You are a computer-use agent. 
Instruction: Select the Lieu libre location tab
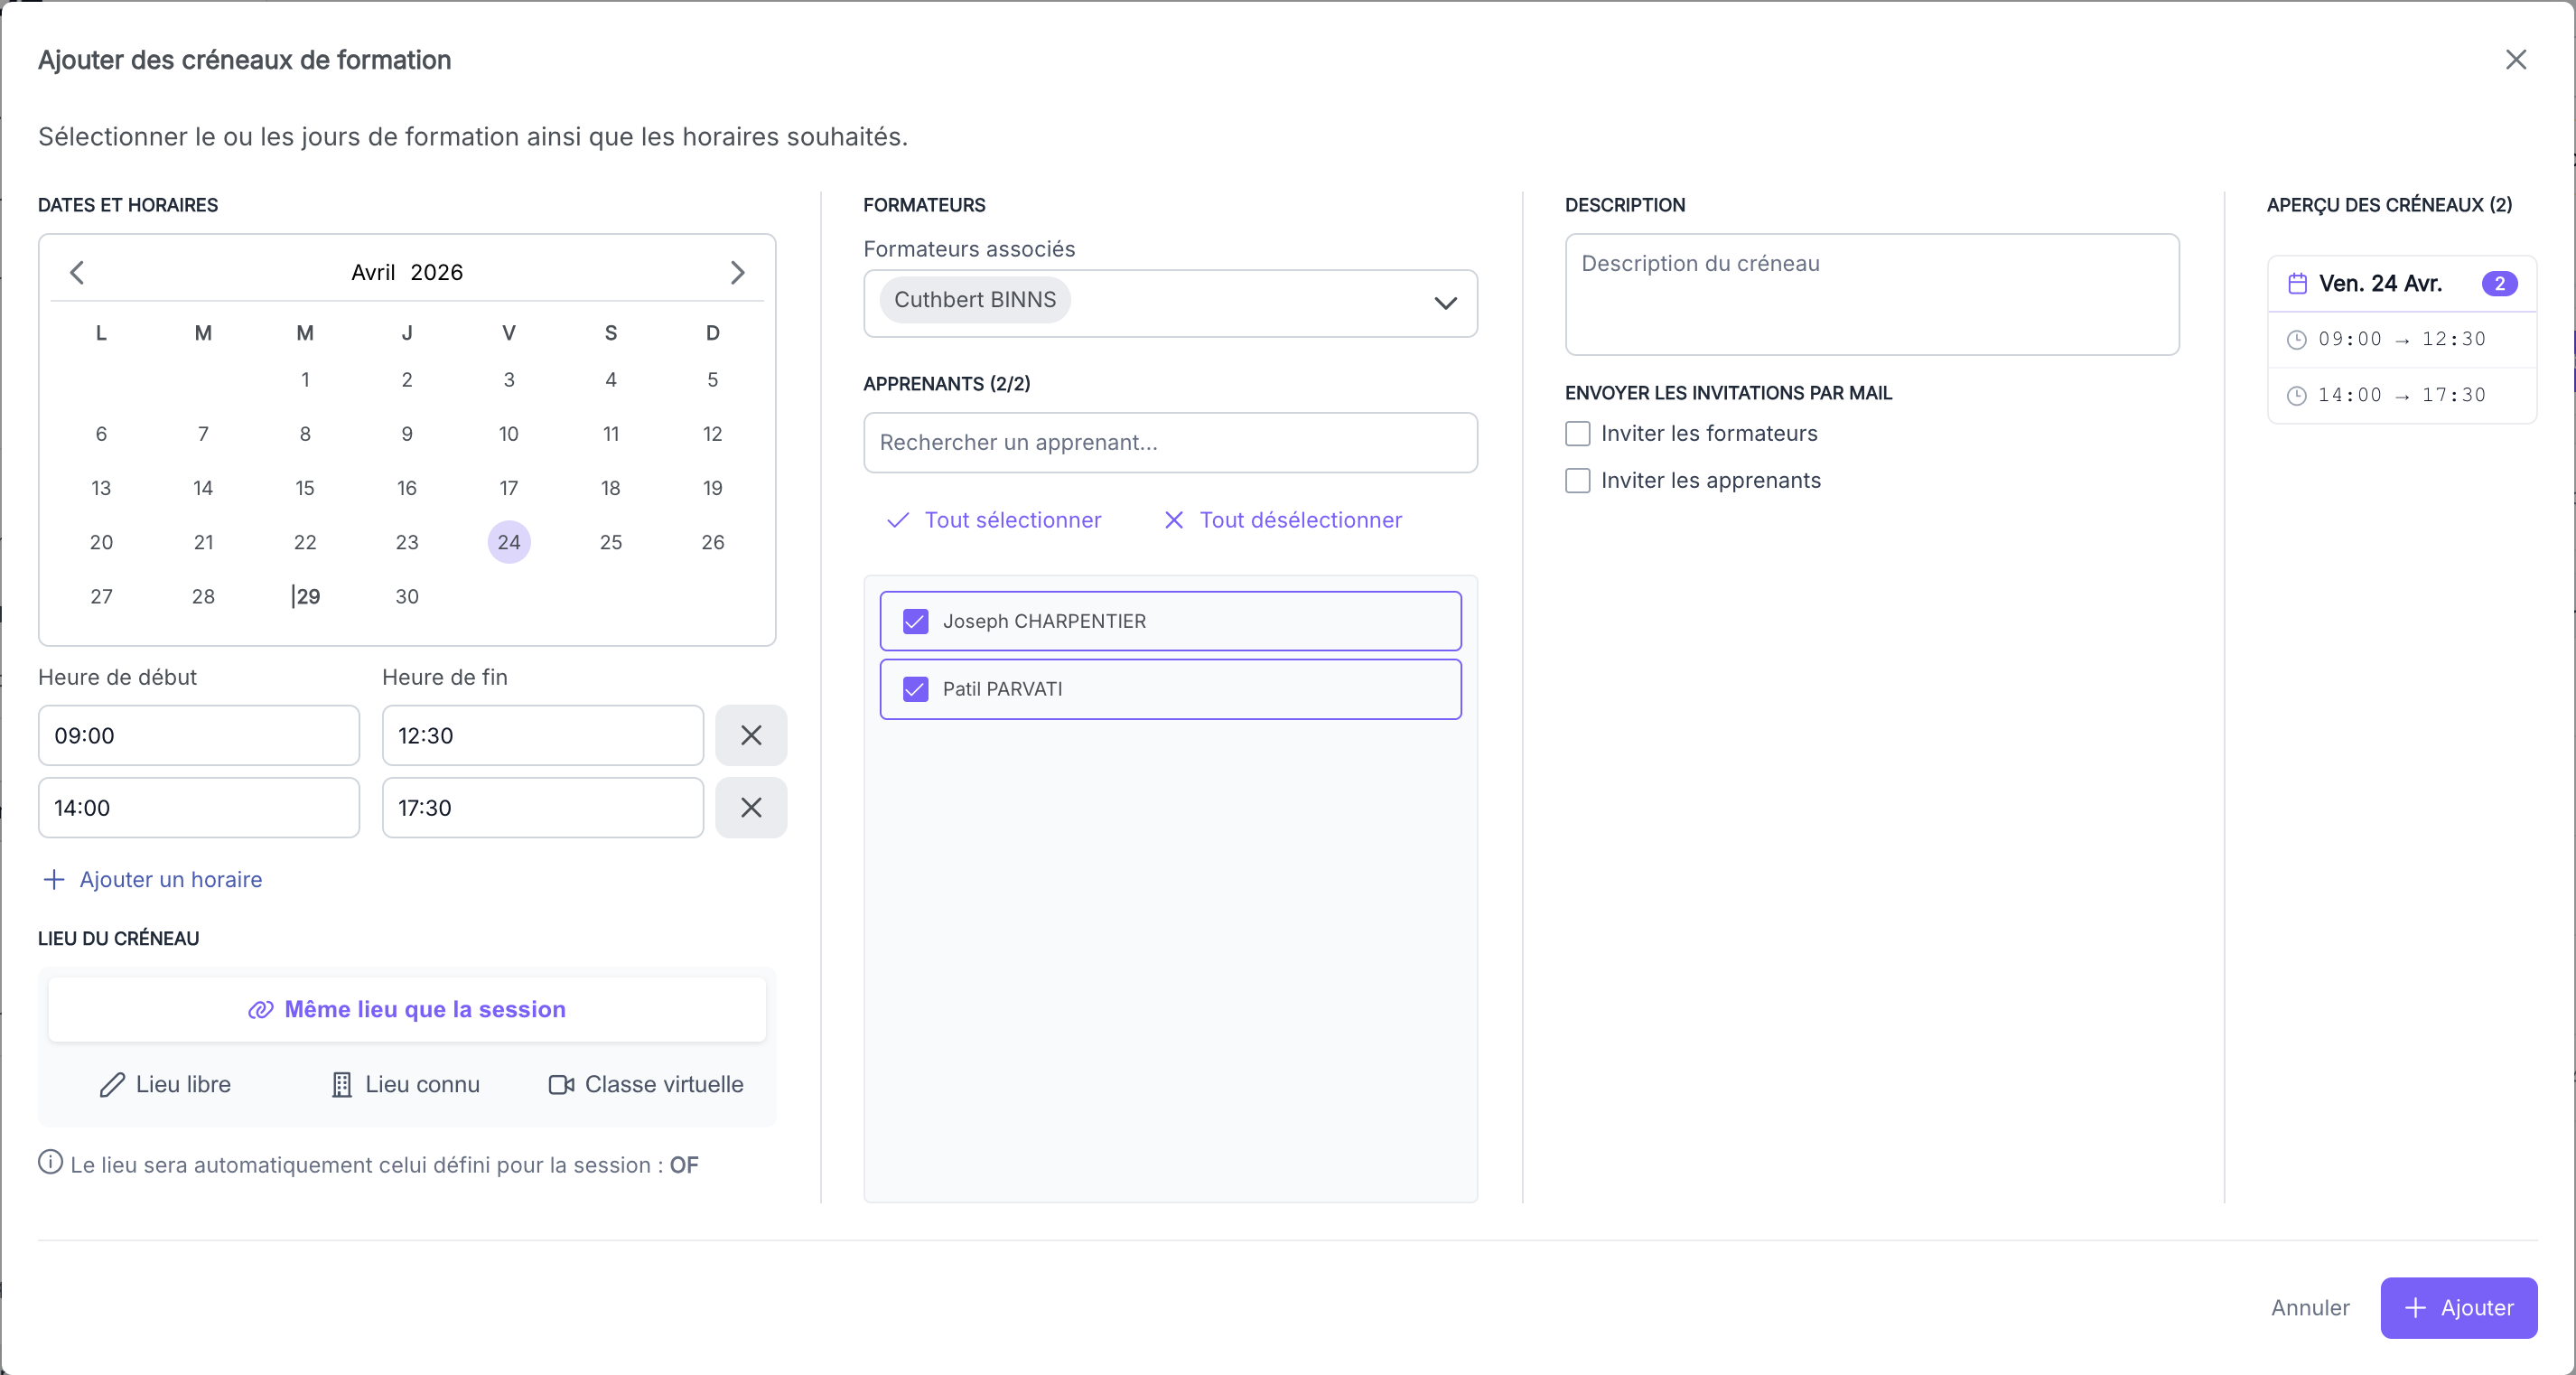point(166,1084)
